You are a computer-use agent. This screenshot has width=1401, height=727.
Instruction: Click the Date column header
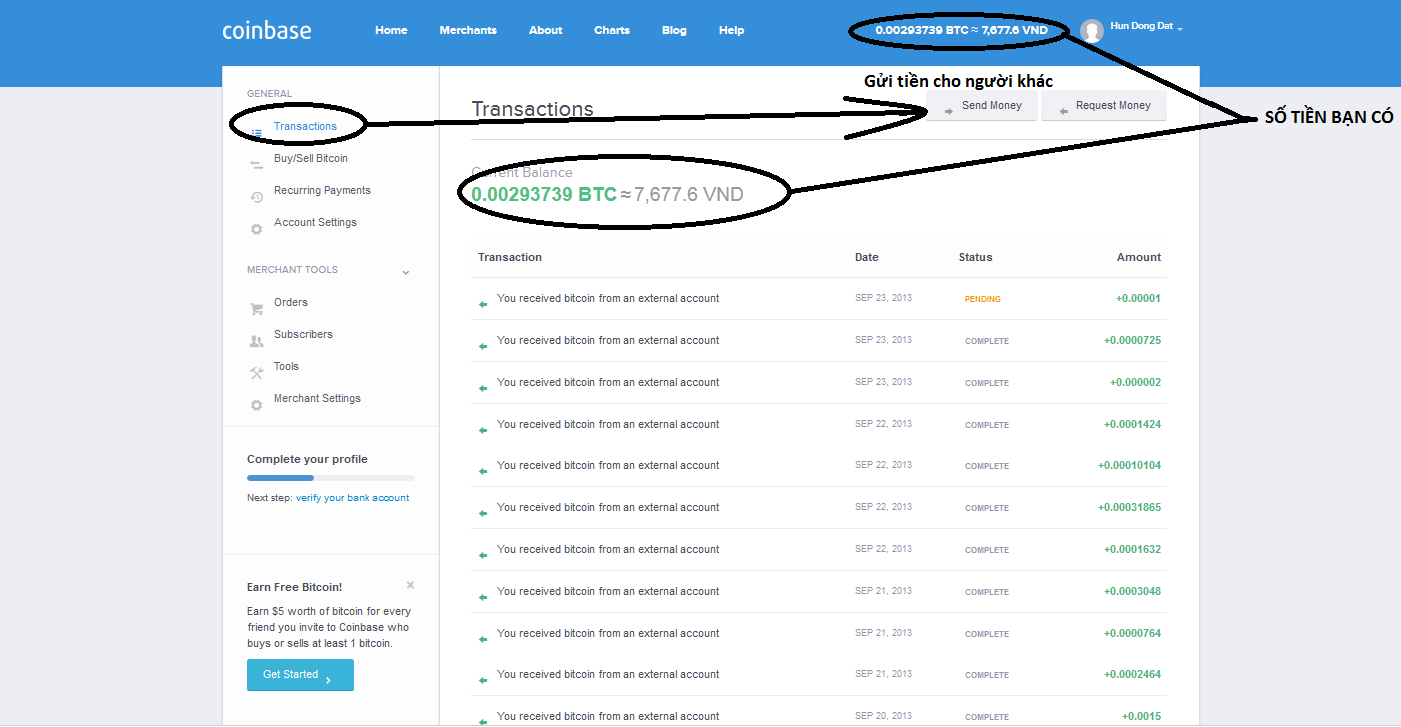(x=867, y=257)
